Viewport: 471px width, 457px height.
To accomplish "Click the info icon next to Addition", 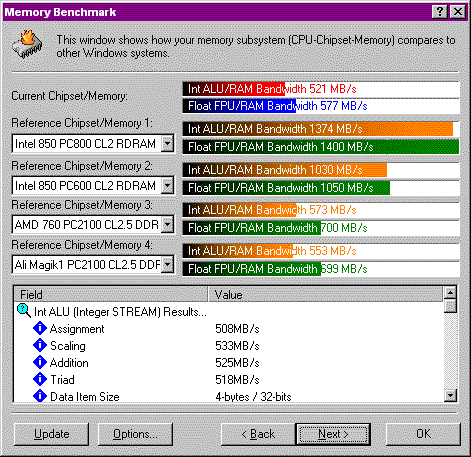I will 40,362.
